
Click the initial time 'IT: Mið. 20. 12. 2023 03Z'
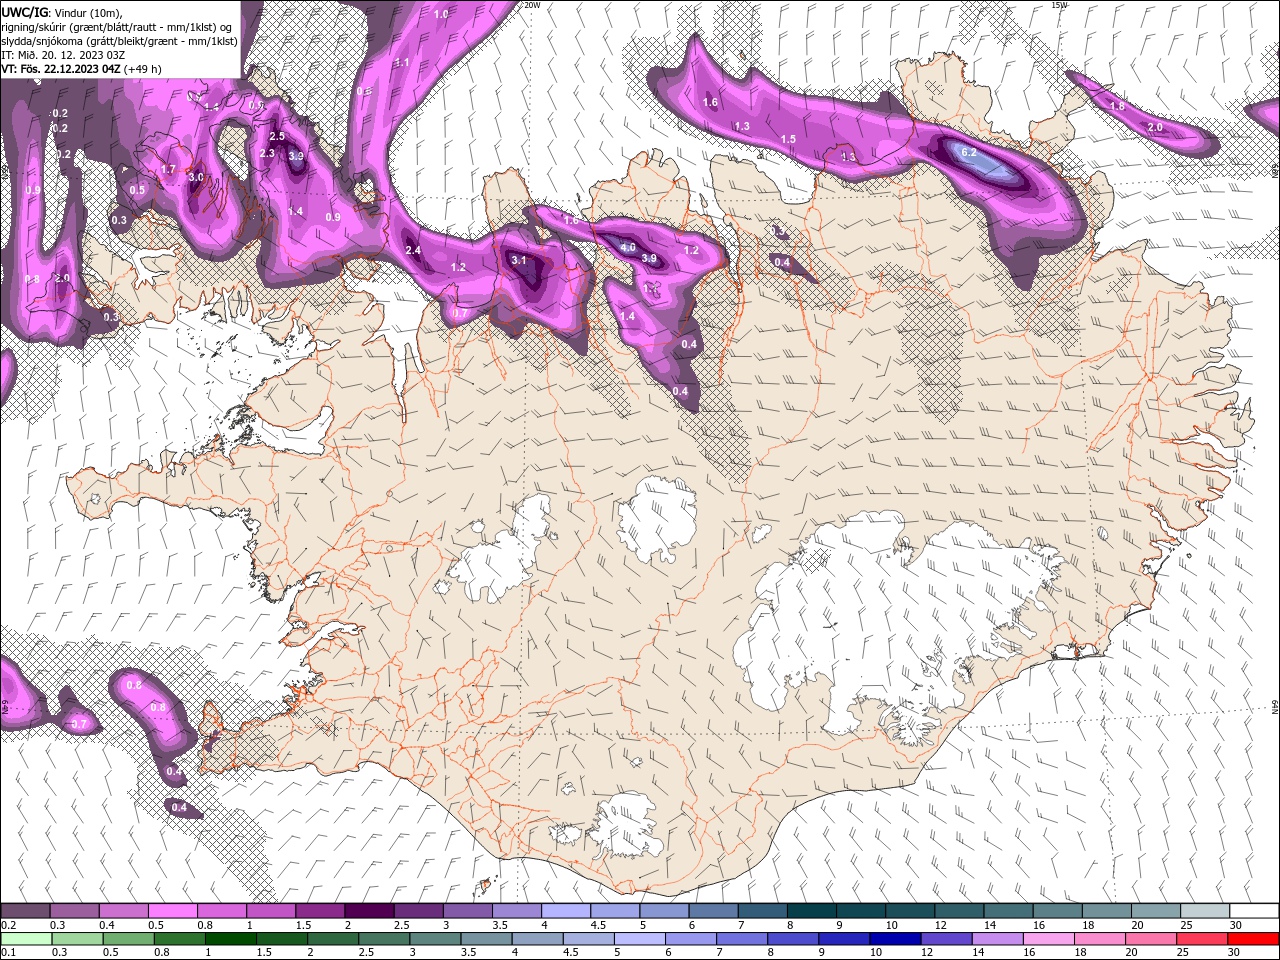tap(63, 55)
